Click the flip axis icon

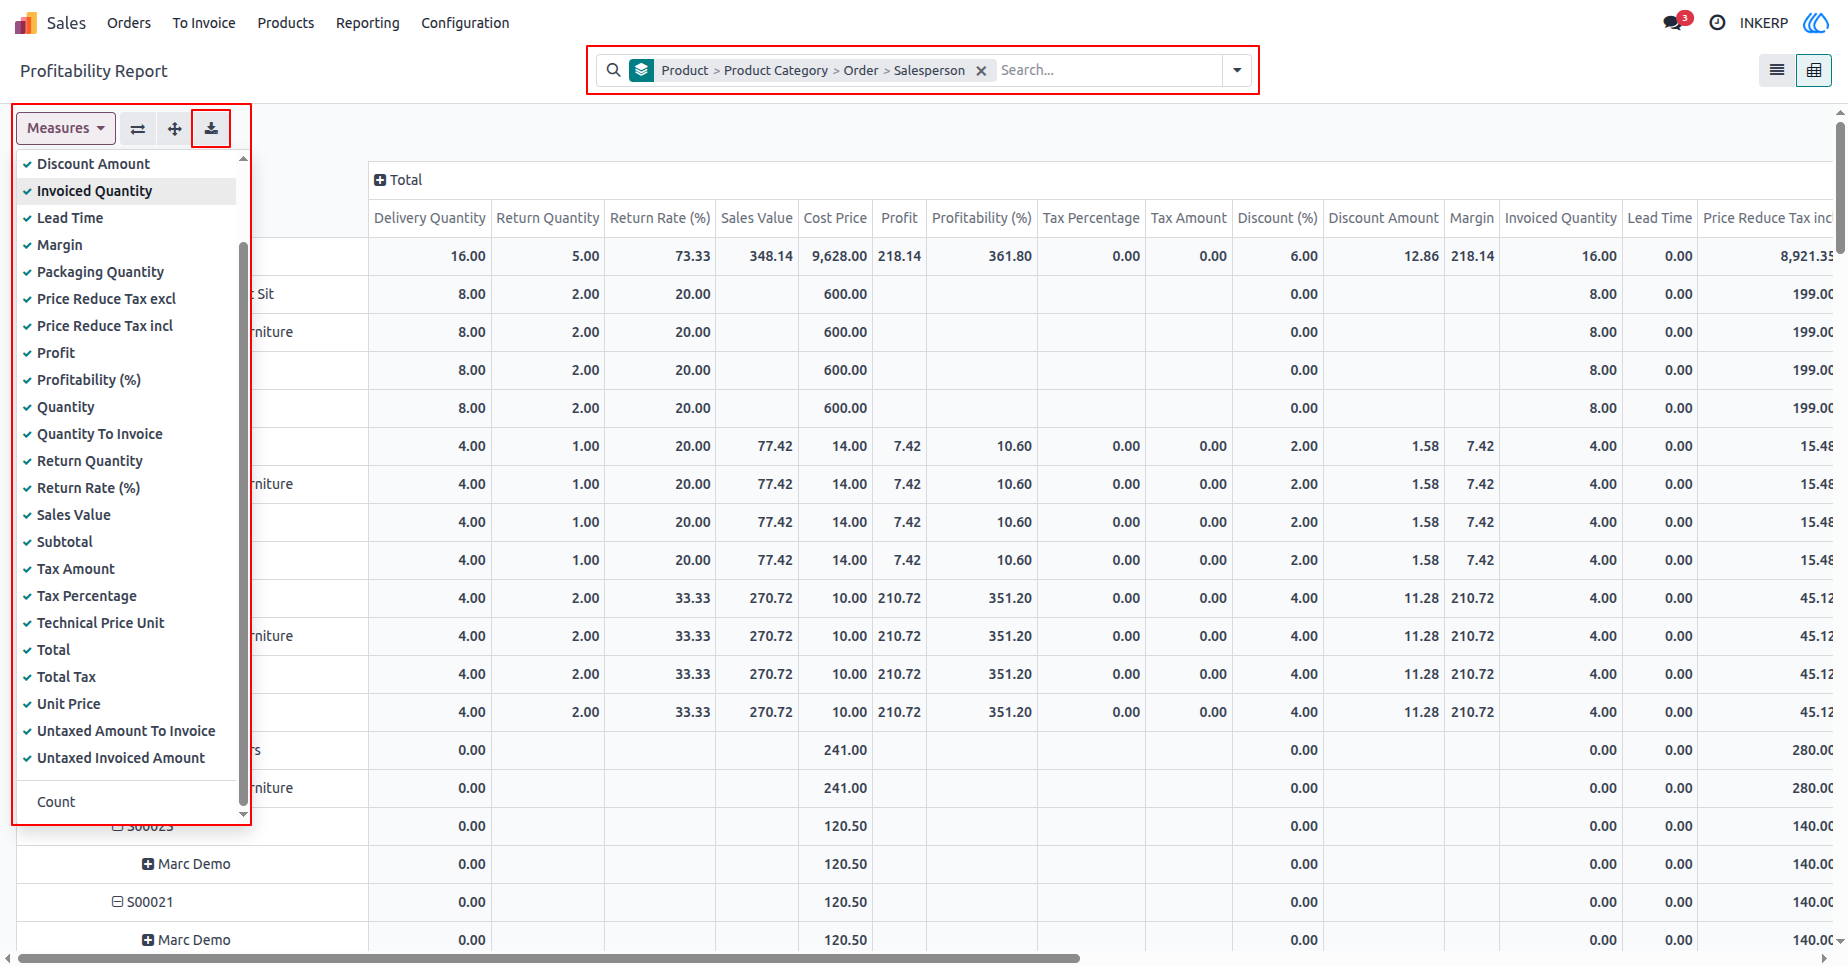click(138, 128)
